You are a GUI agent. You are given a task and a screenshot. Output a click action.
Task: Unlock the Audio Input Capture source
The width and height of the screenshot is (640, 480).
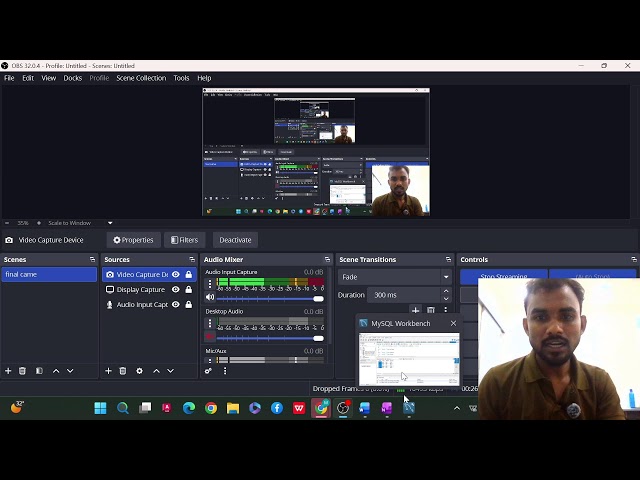tap(189, 304)
